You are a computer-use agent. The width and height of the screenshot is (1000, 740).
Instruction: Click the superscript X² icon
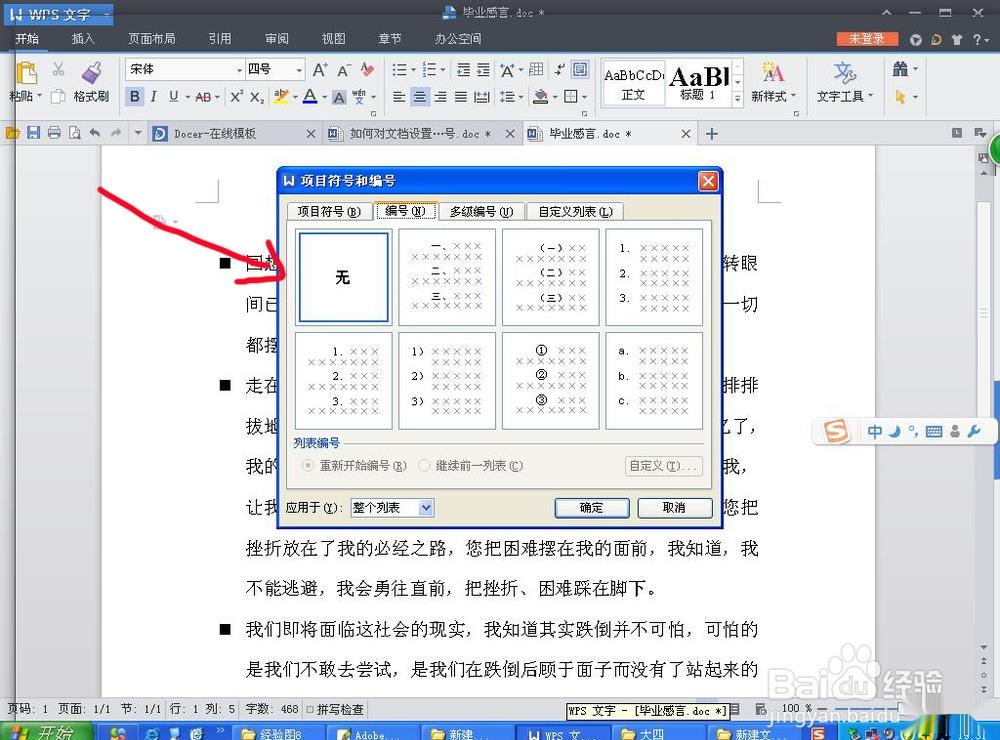[236, 96]
